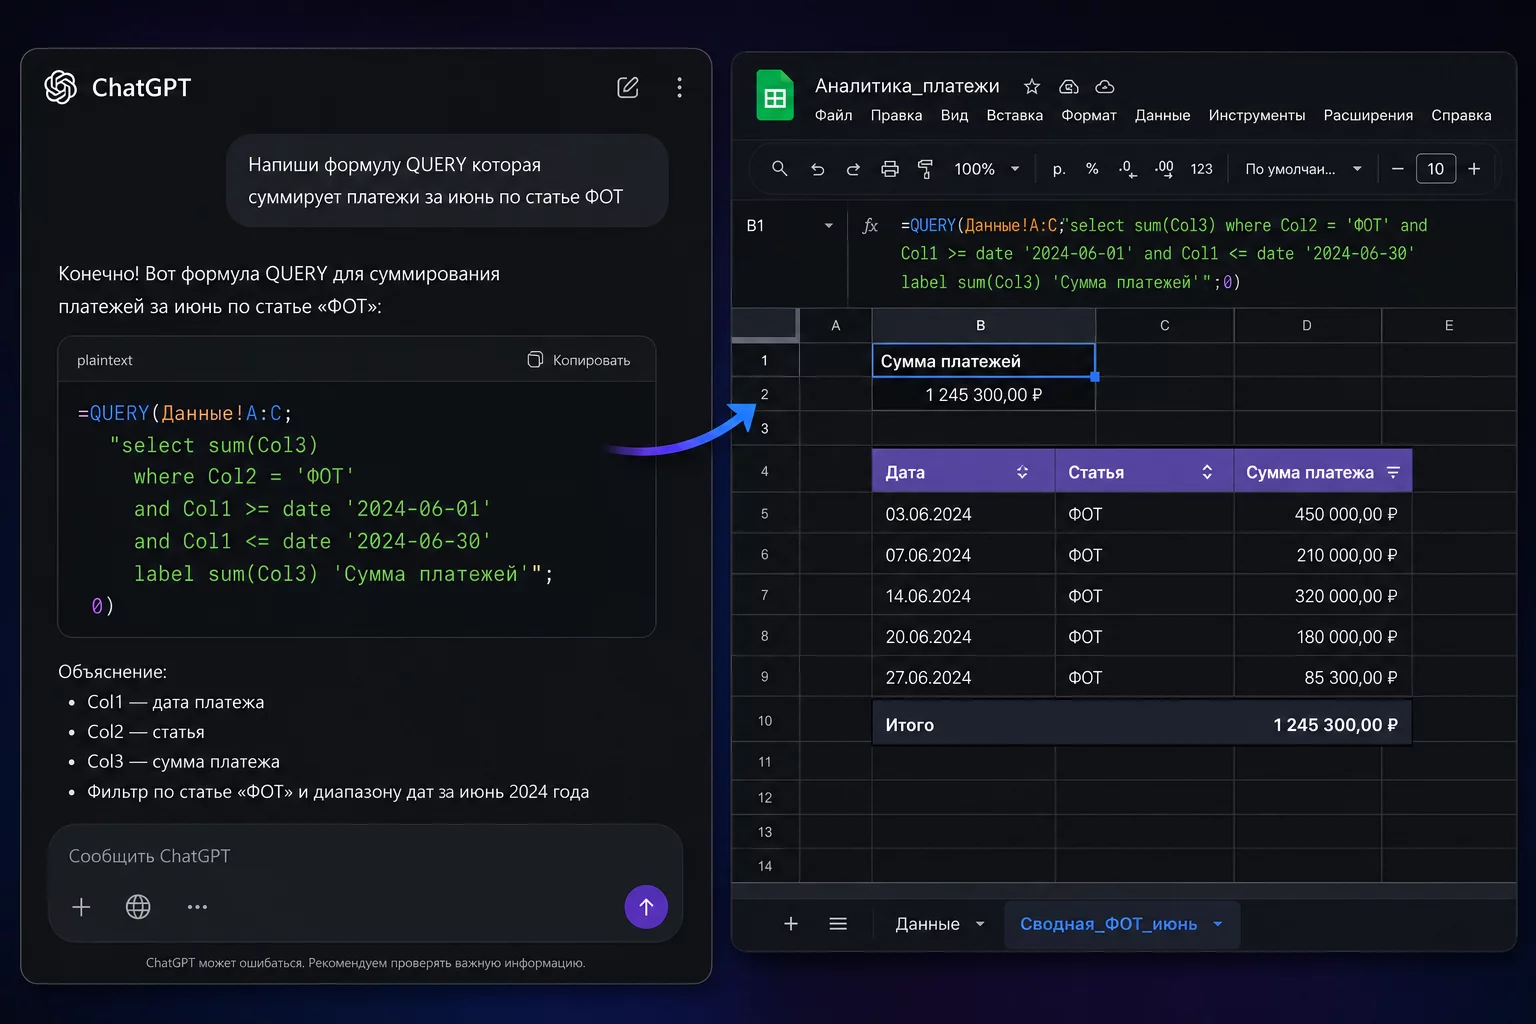Start a new chat with compose icon

pyautogui.click(x=628, y=87)
